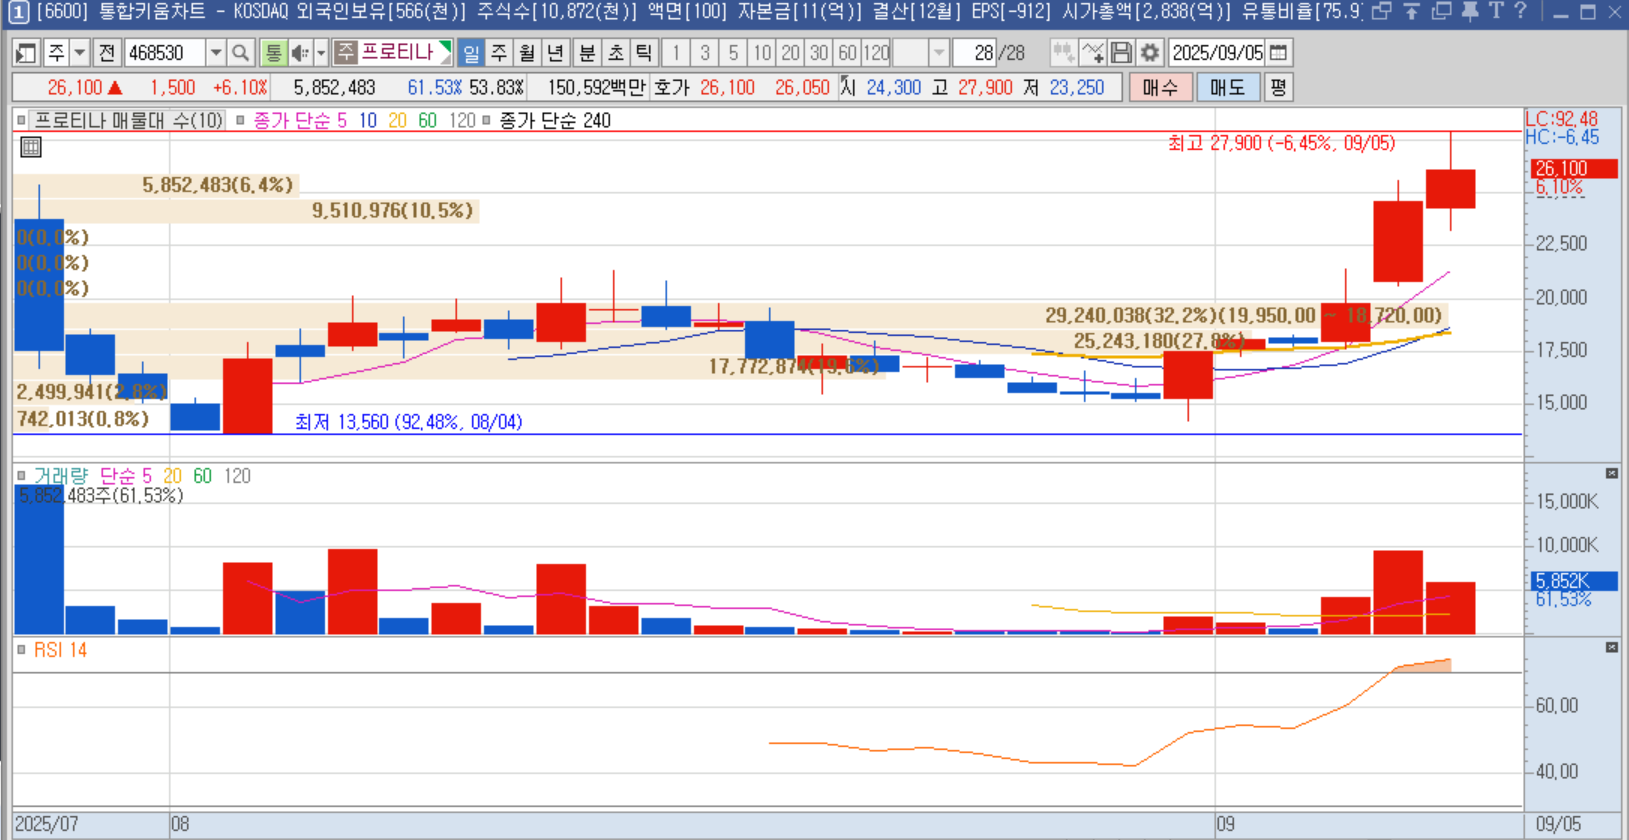
Task: Click the volume tag 5,852K
Action: (1575, 580)
